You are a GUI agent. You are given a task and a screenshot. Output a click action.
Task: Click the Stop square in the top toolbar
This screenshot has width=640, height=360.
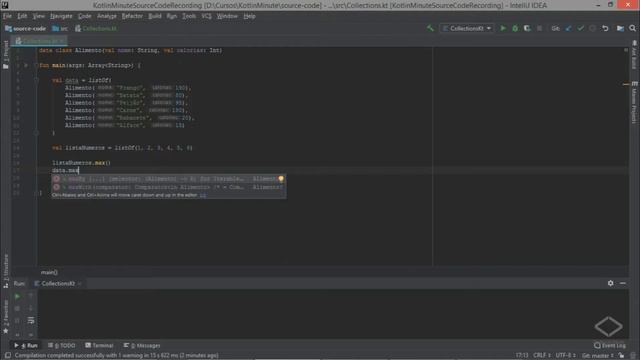[540, 28]
